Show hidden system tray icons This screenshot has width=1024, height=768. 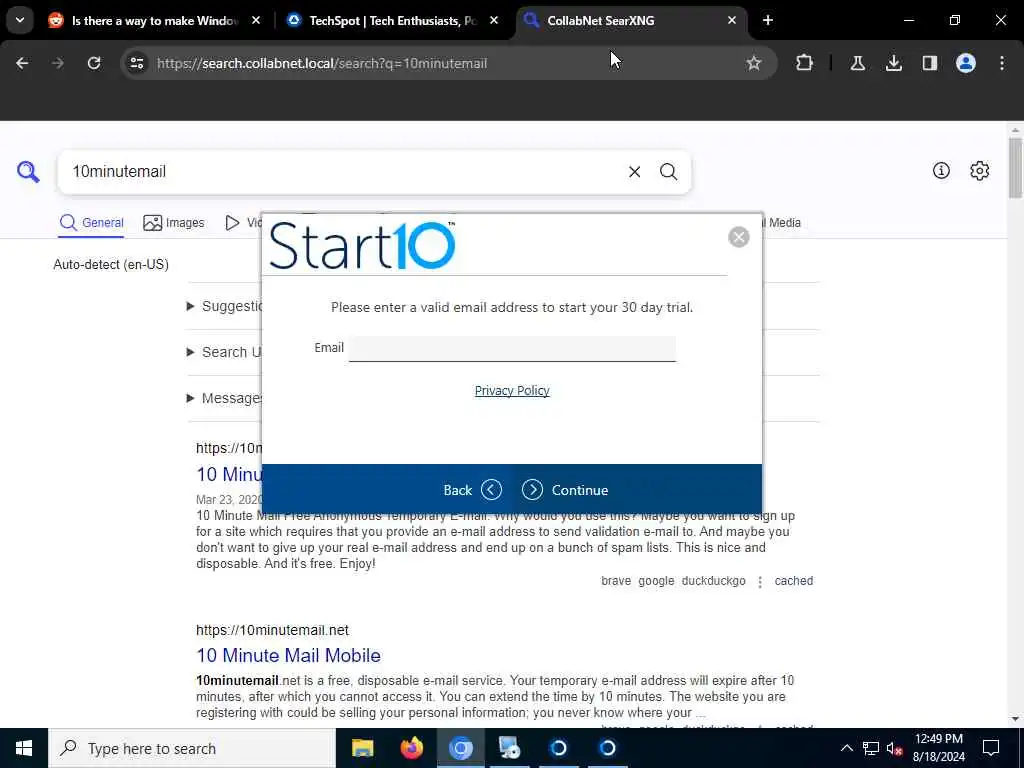(846, 748)
